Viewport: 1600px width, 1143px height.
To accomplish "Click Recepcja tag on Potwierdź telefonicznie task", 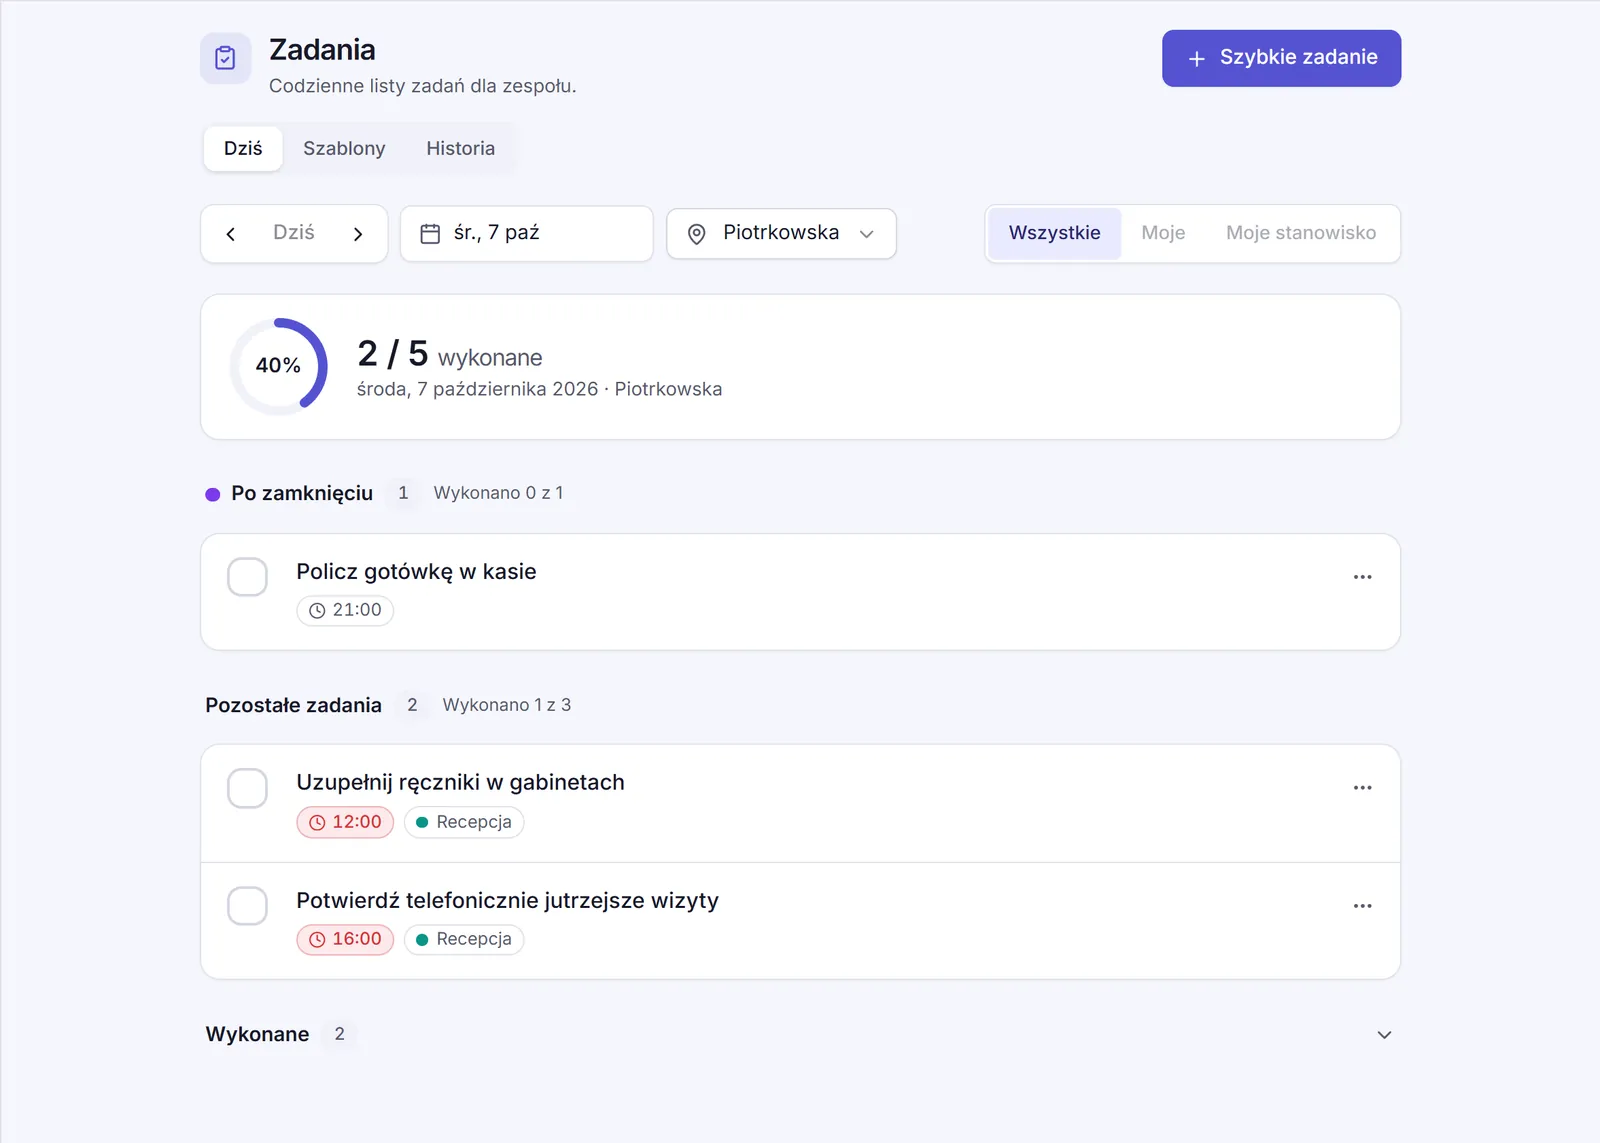I will (464, 939).
